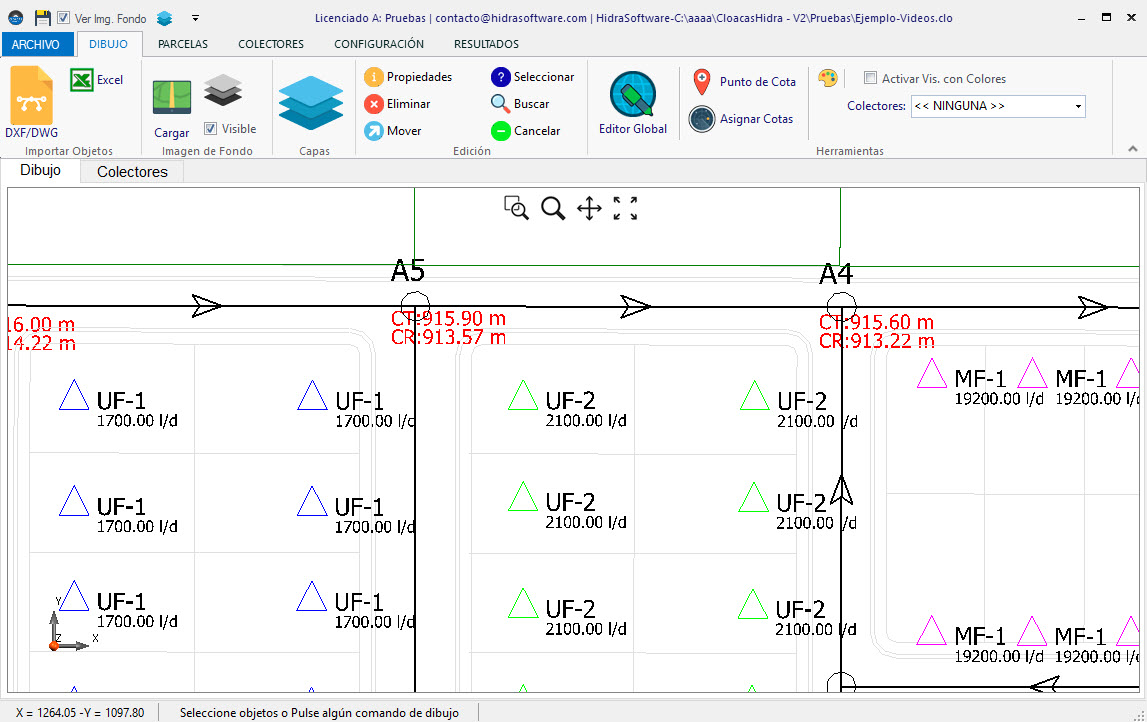1147x722 pixels.
Task: Click the CT:915.90 m elevation label
Action: (x=448, y=319)
